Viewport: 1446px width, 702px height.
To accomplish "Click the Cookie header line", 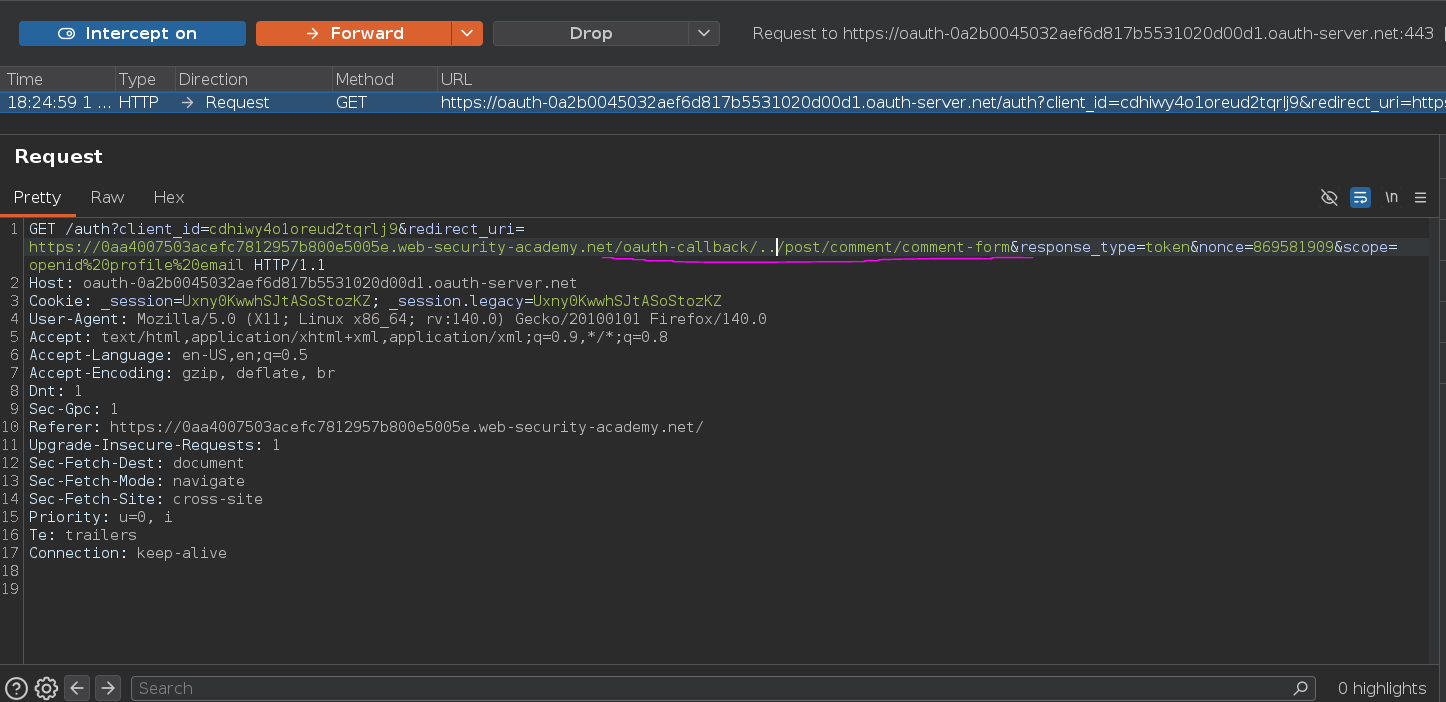I will pos(375,301).
